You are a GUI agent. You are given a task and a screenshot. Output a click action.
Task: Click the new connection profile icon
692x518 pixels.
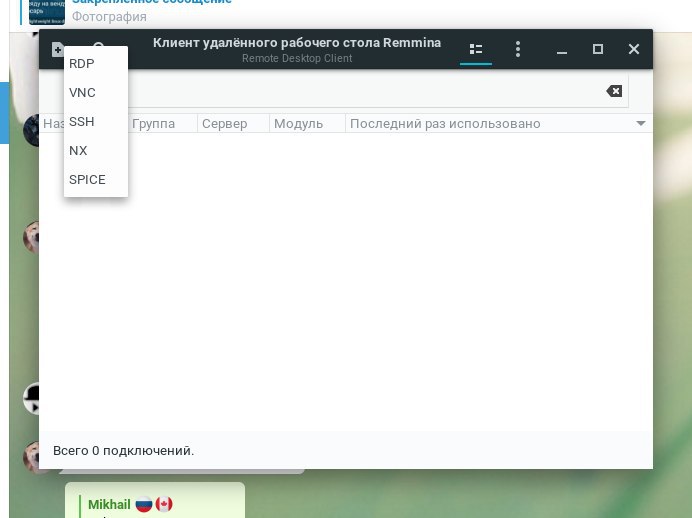click(58, 49)
